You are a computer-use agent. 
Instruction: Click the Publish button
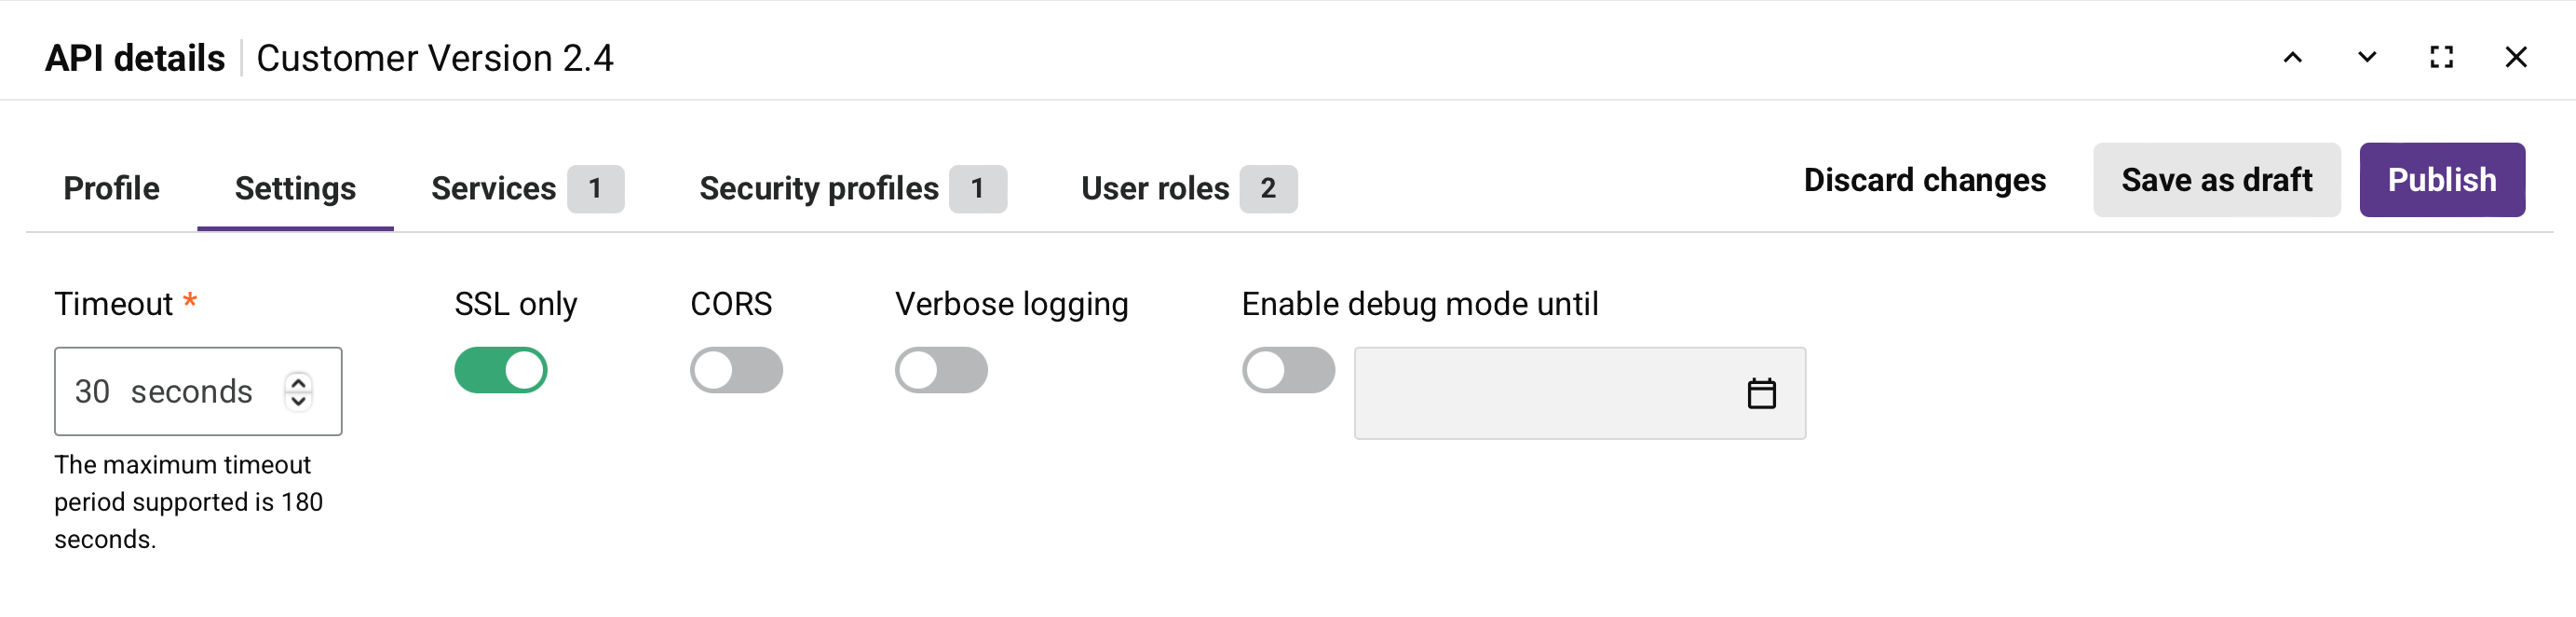[2442, 179]
